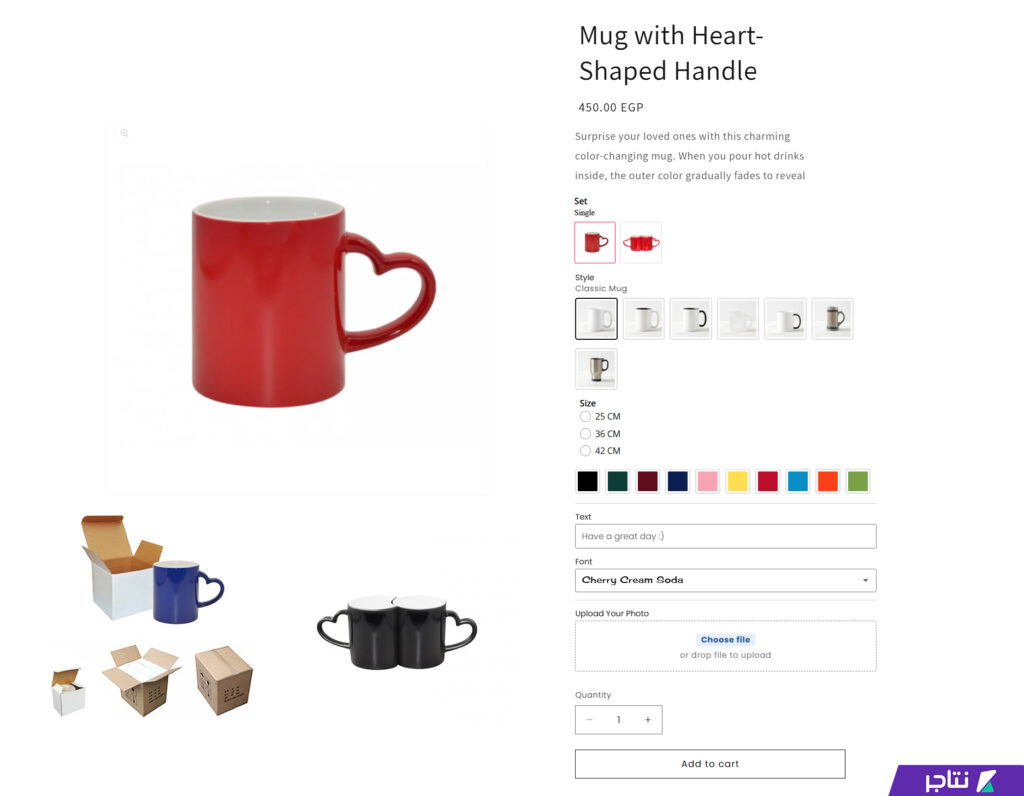The width and height of the screenshot is (1024, 796).
Task: Select the 42 CM size radio button
Action: (585, 451)
